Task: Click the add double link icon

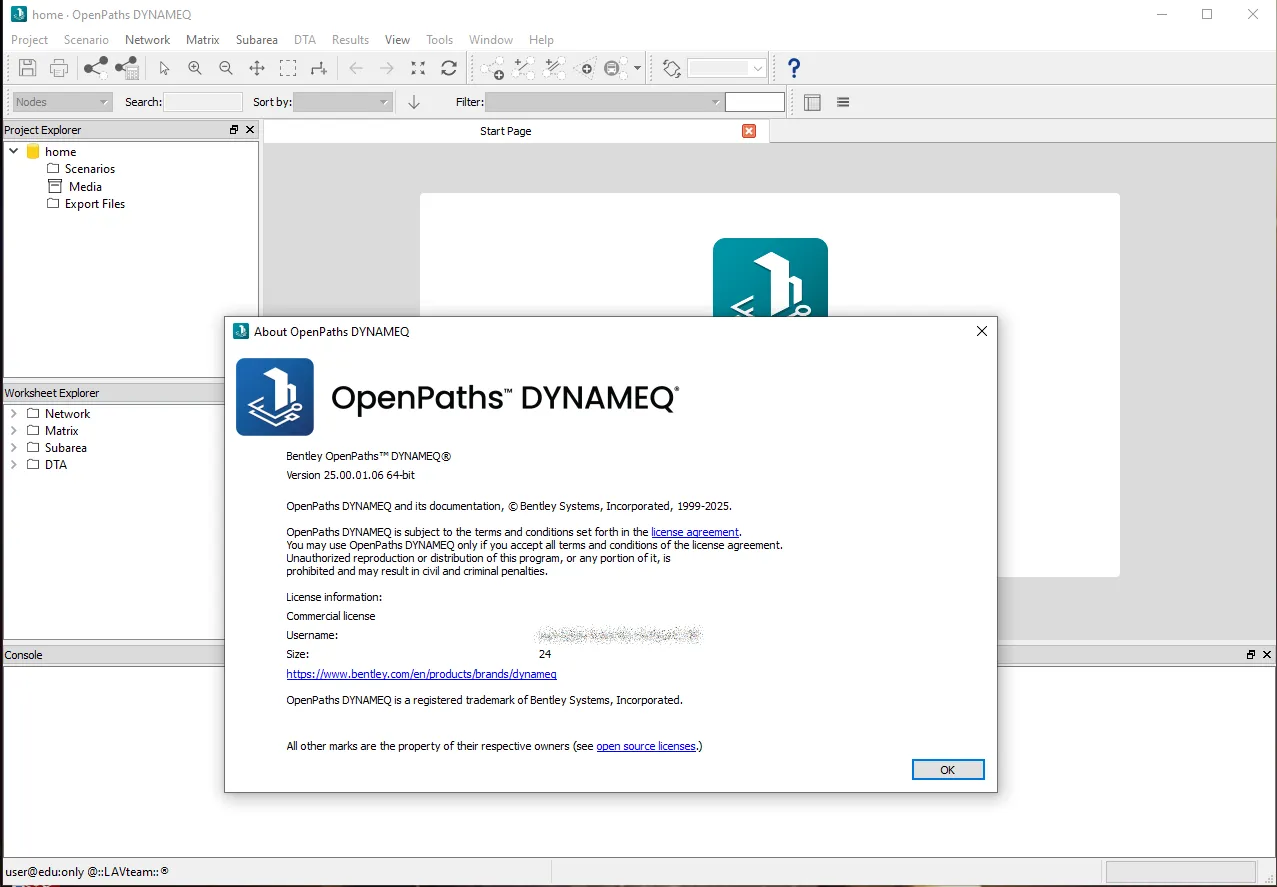Action: click(554, 68)
